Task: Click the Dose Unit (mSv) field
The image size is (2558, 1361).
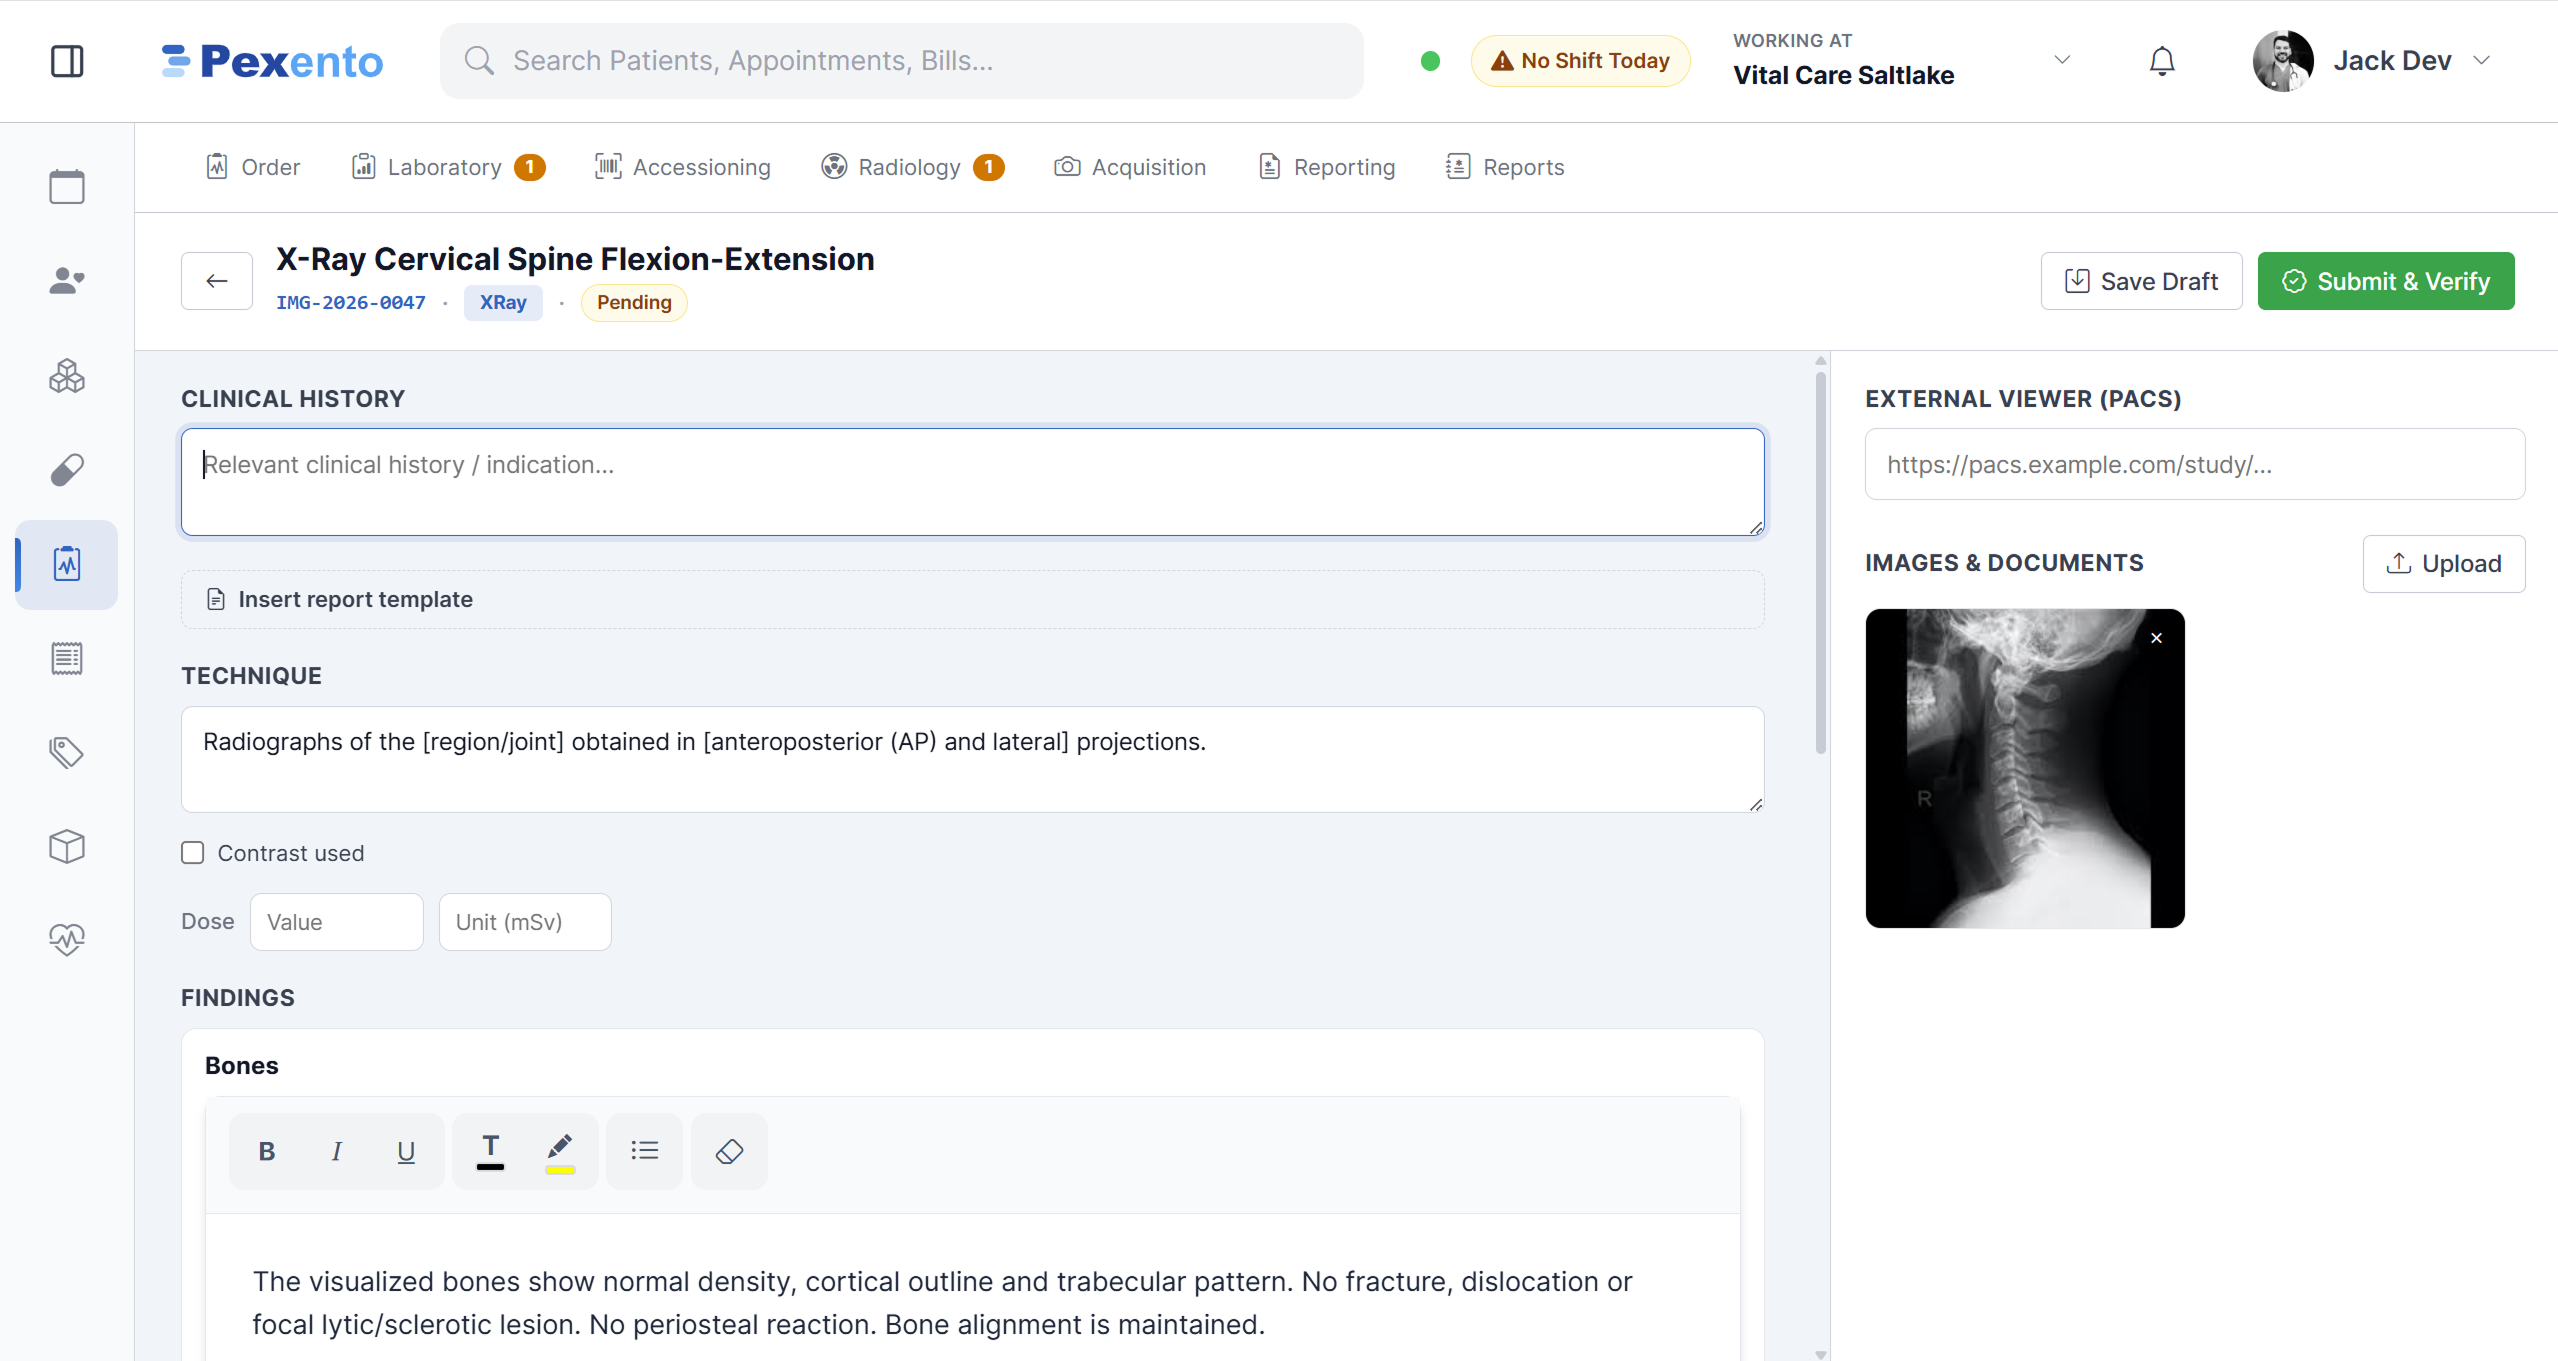Action: tap(525, 922)
